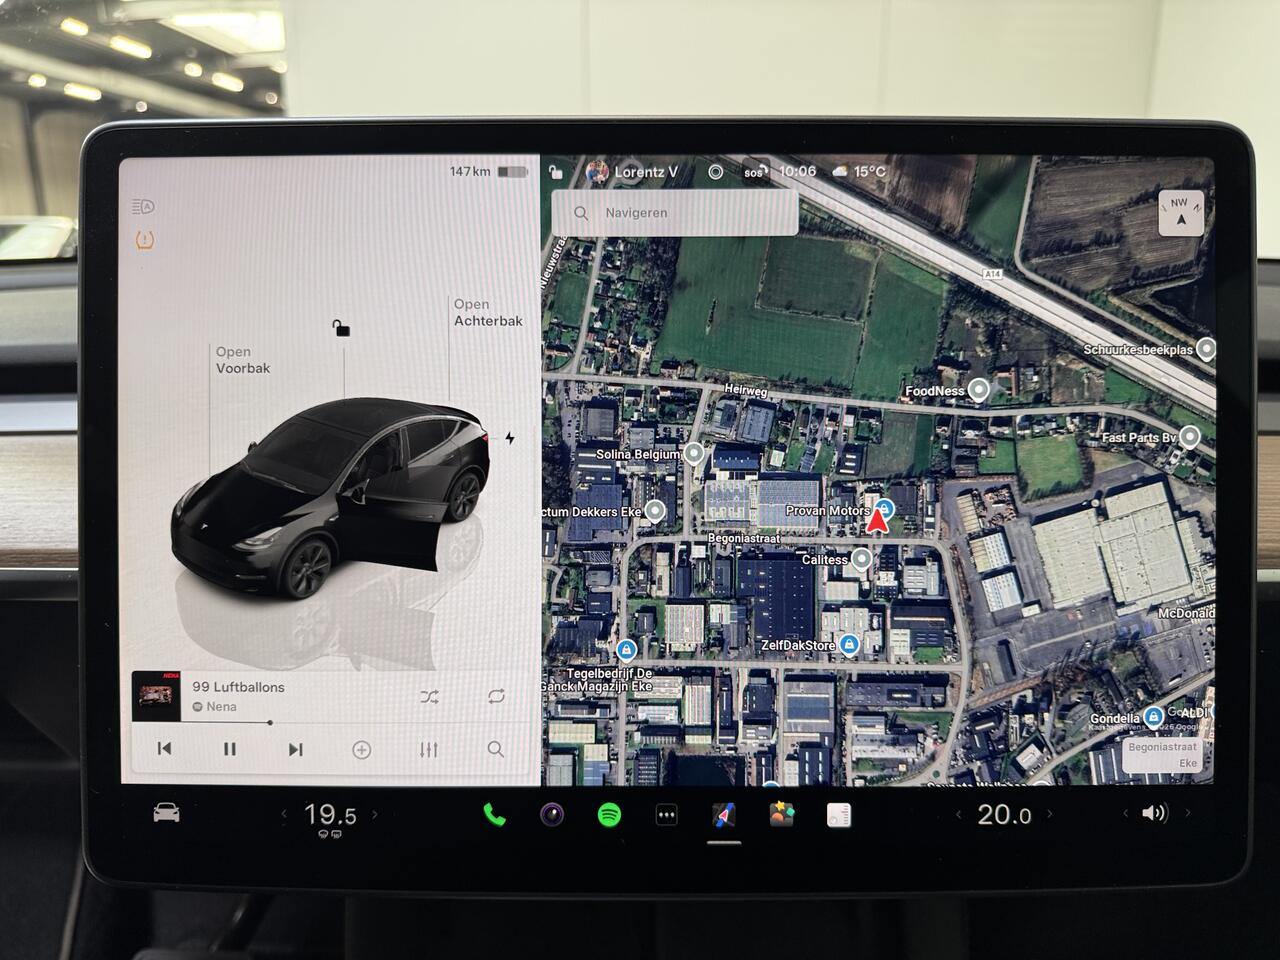Select the FoodNess map pin
1280x960 pixels.
[x=979, y=390]
